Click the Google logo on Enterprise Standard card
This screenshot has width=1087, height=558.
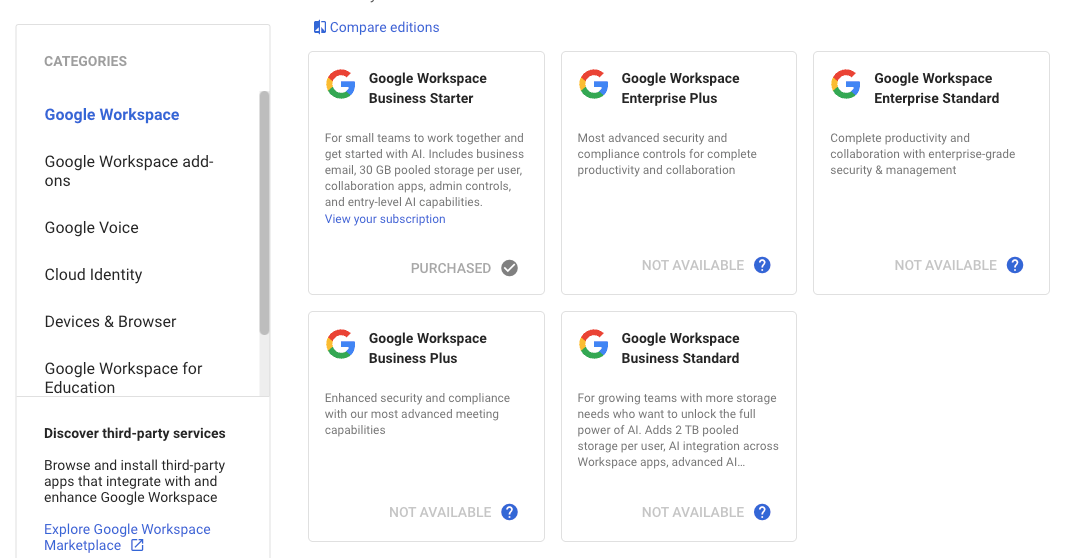(846, 85)
